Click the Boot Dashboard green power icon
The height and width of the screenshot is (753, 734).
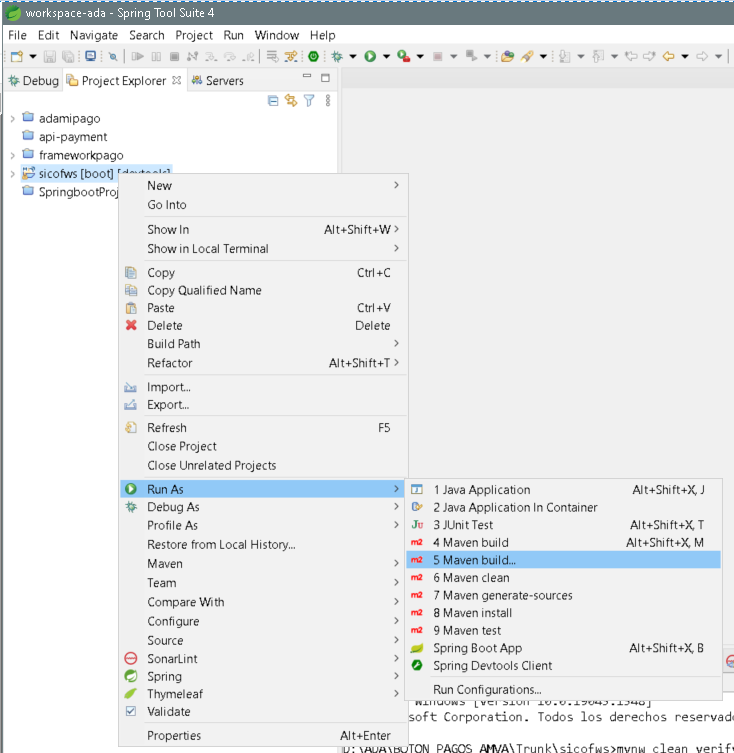pyautogui.click(x=314, y=57)
